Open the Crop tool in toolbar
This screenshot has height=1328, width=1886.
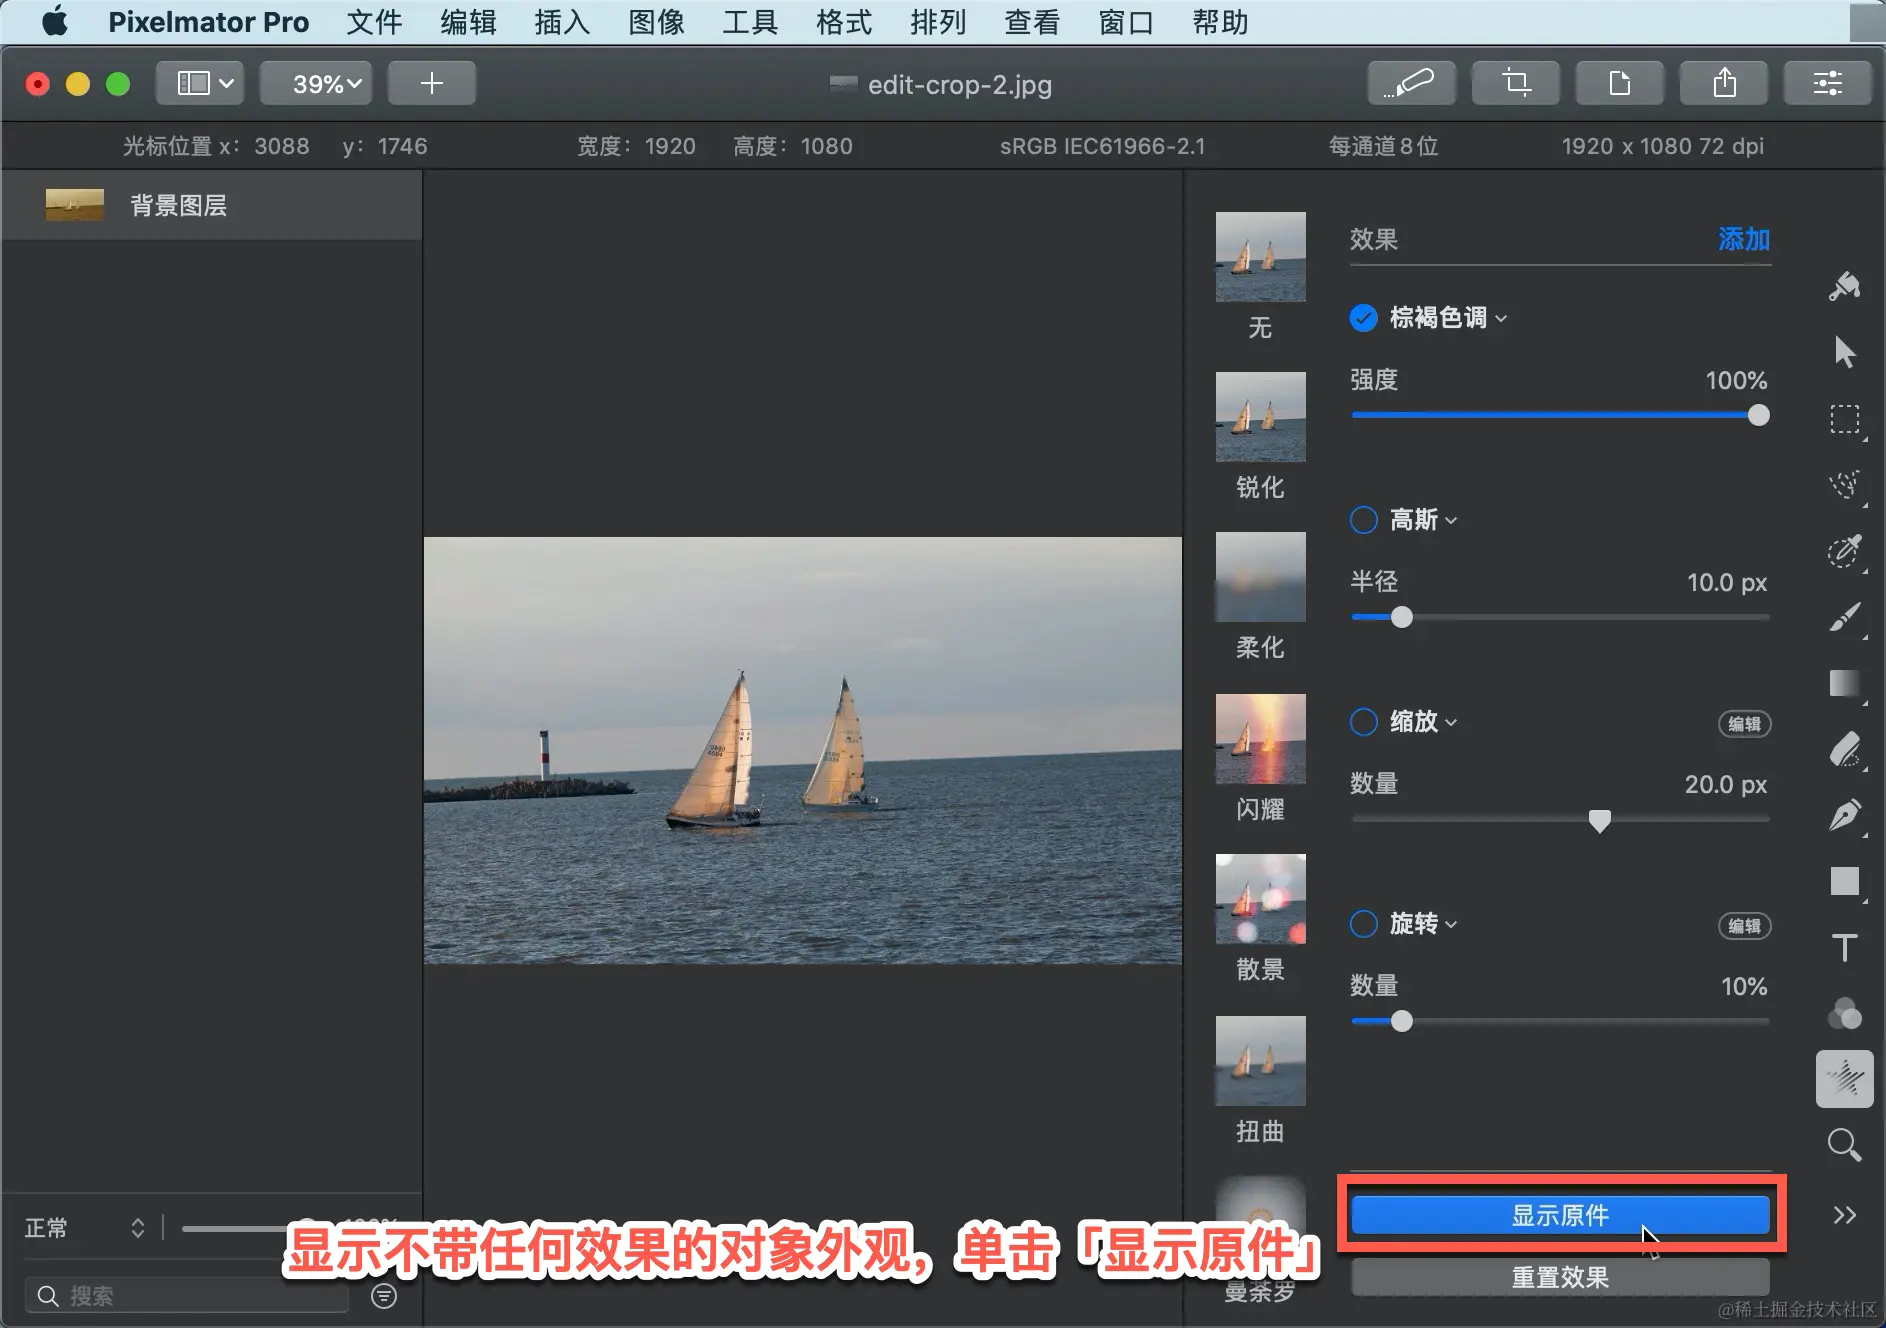pos(1516,83)
